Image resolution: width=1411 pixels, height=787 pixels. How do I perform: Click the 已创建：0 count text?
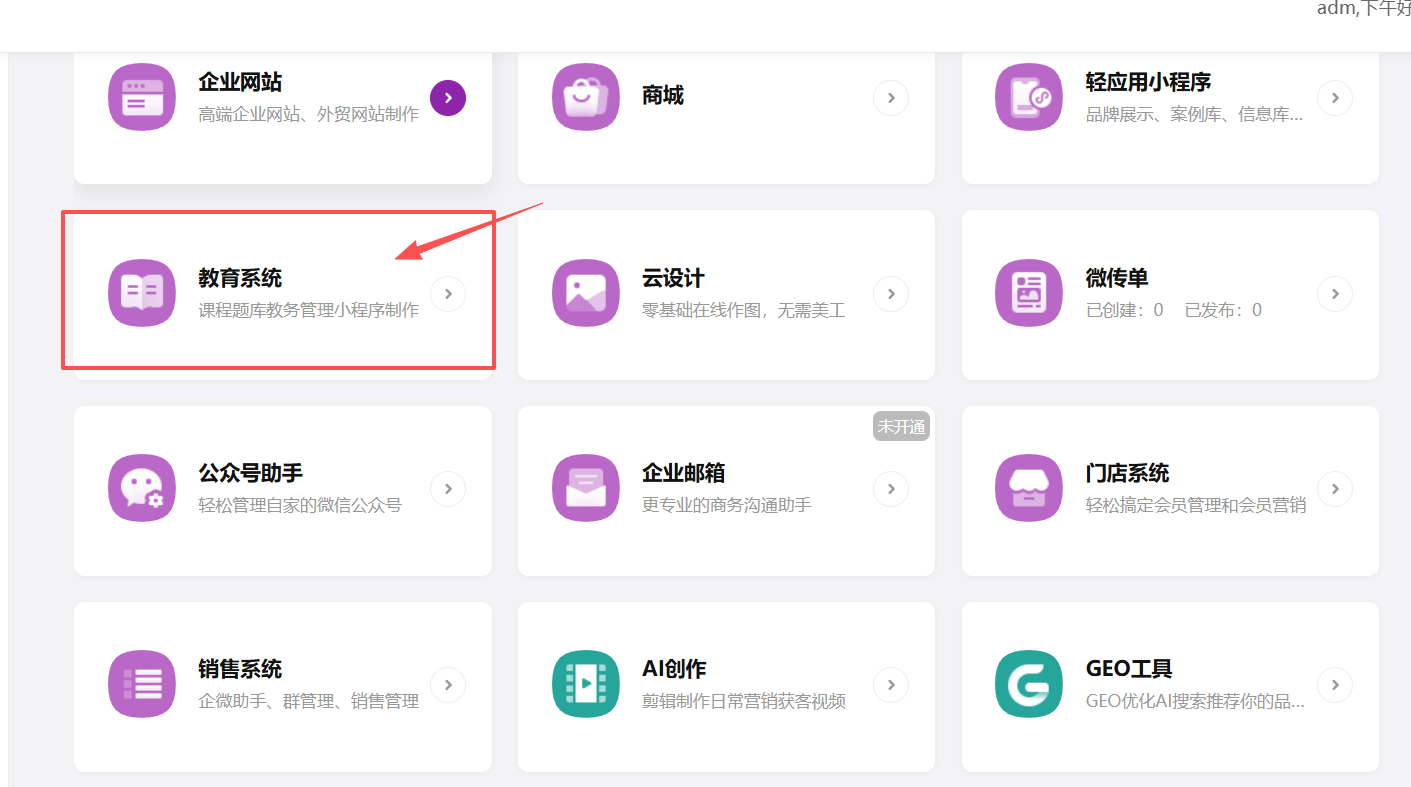pos(1125,310)
